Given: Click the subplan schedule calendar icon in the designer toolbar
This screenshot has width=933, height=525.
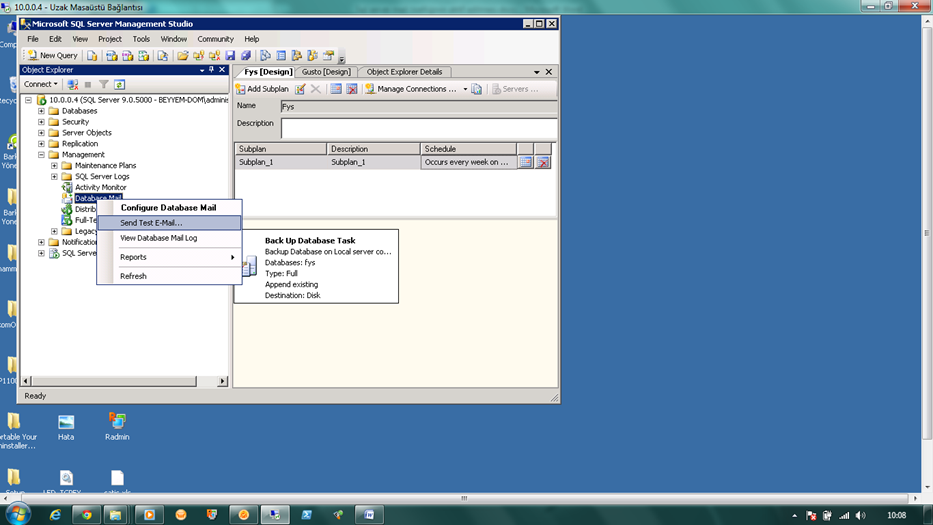Looking at the screenshot, I should [336, 89].
